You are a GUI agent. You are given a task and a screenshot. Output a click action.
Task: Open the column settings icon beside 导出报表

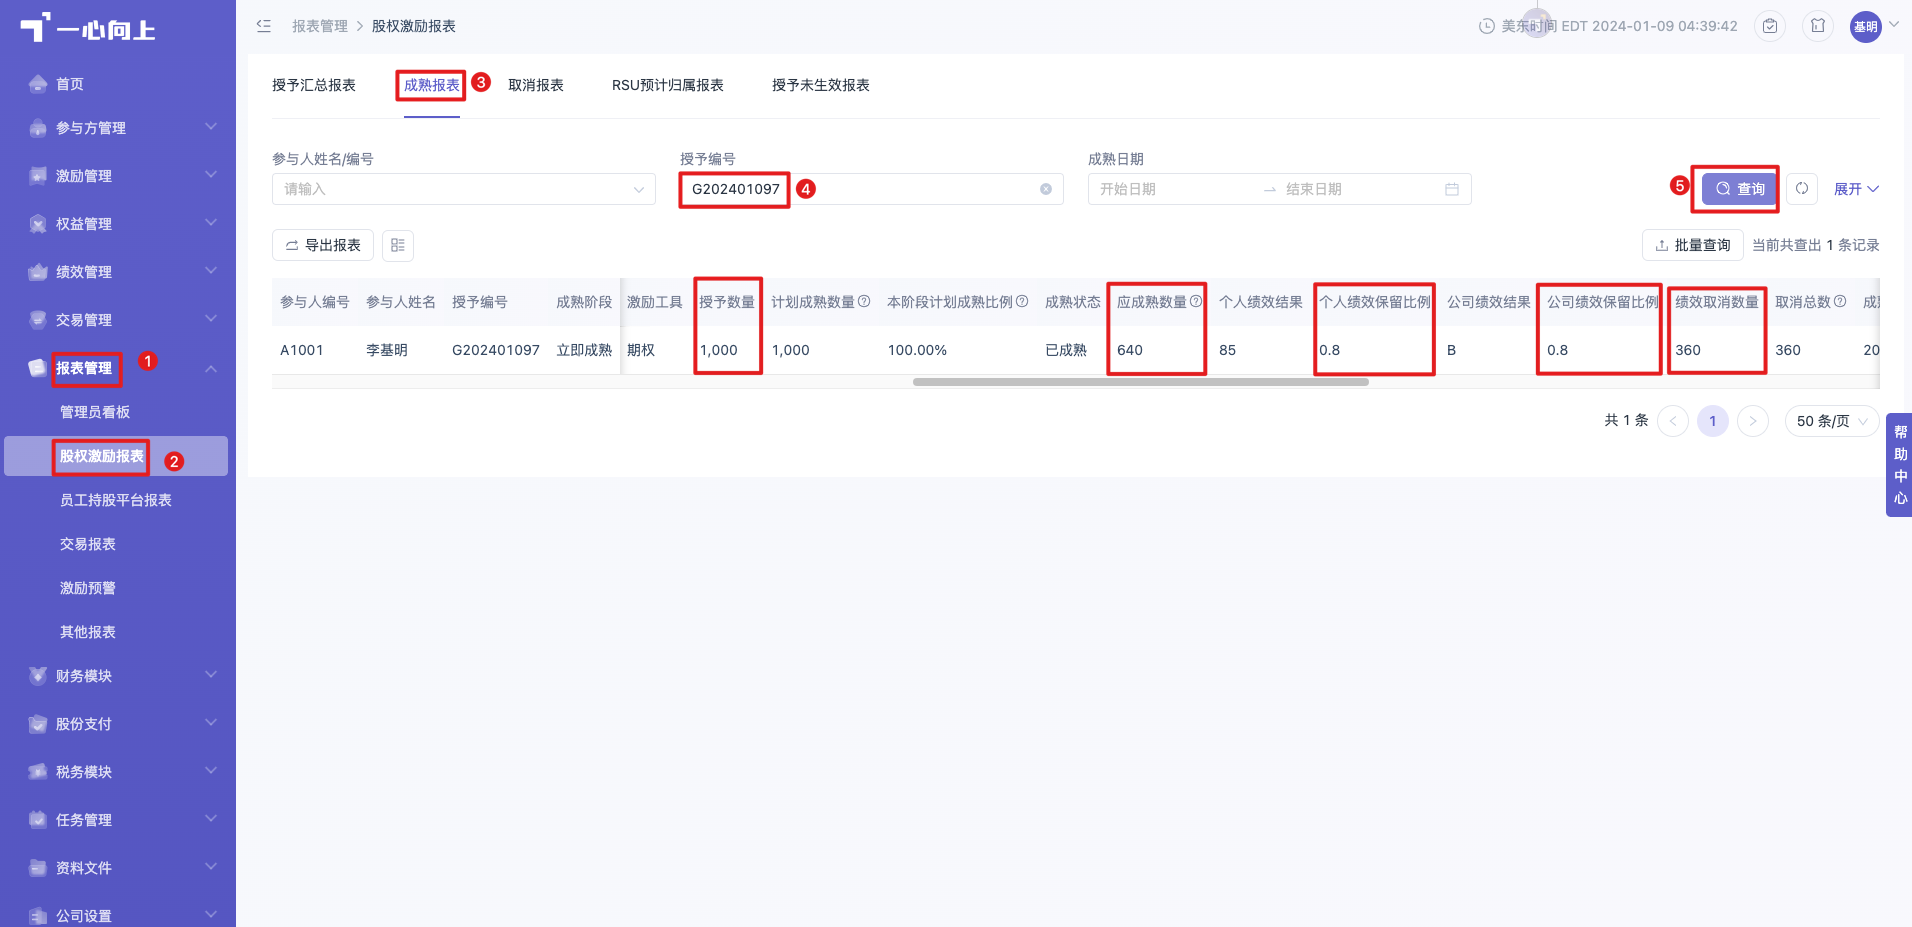coord(398,245)
